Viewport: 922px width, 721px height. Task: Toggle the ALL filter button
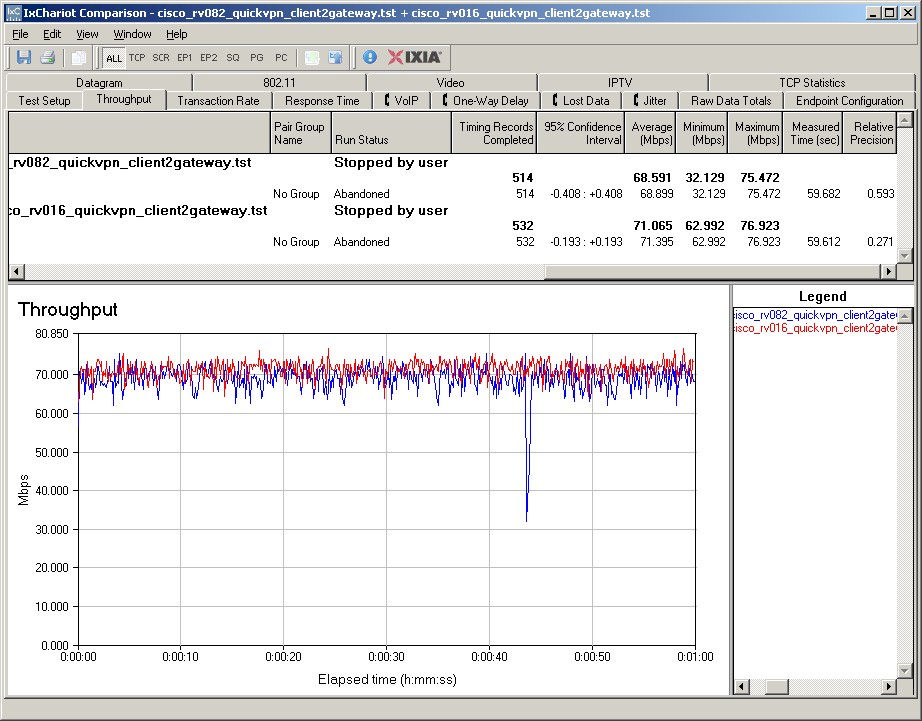point(113,58)
